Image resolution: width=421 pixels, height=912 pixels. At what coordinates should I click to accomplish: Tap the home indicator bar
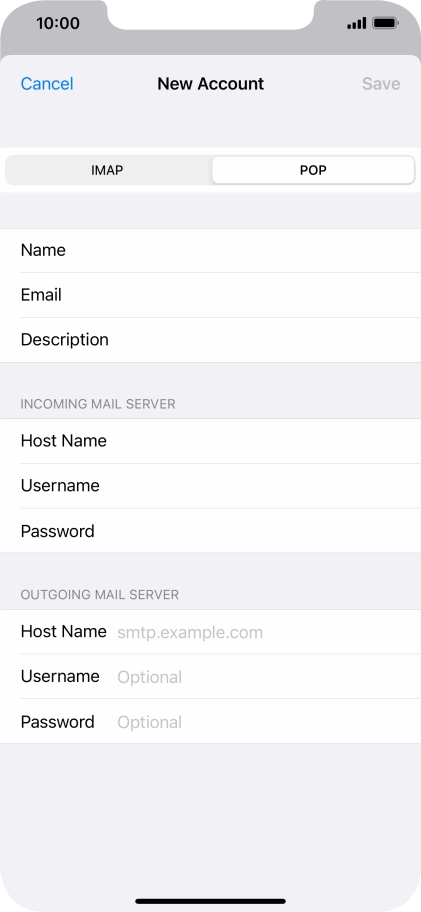point(210,901)
